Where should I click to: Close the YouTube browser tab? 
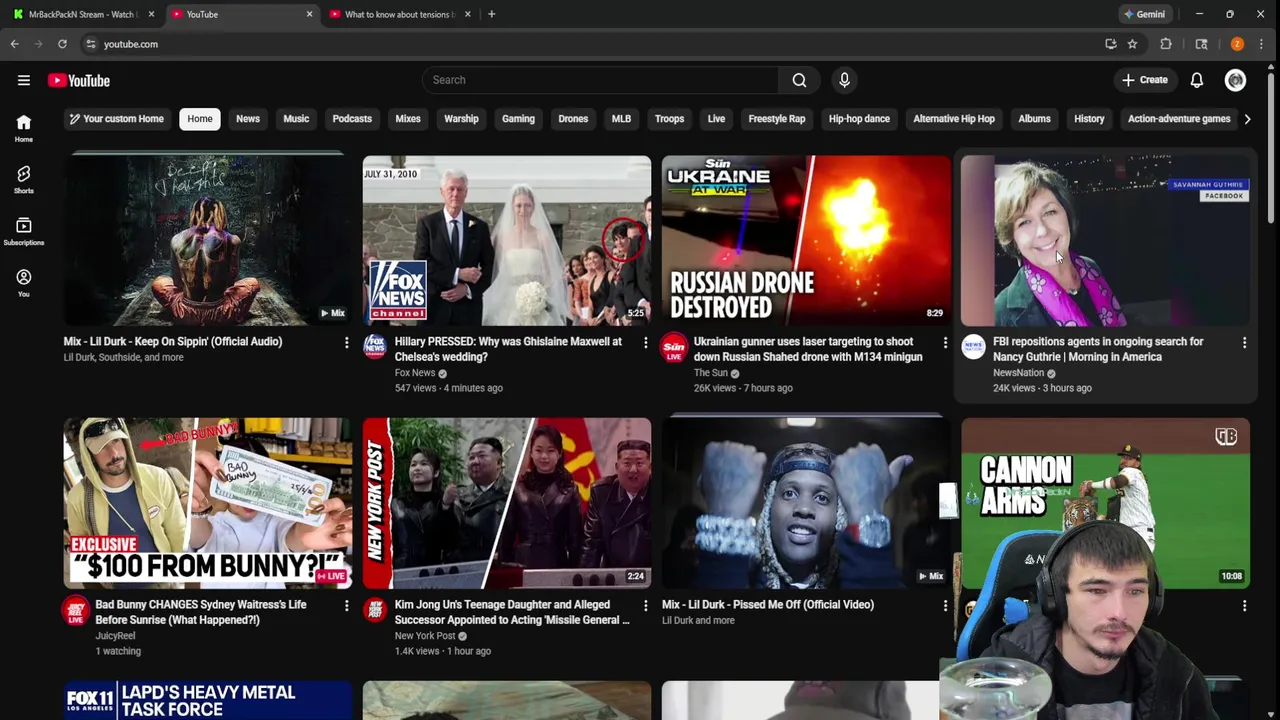pos(309,14)
